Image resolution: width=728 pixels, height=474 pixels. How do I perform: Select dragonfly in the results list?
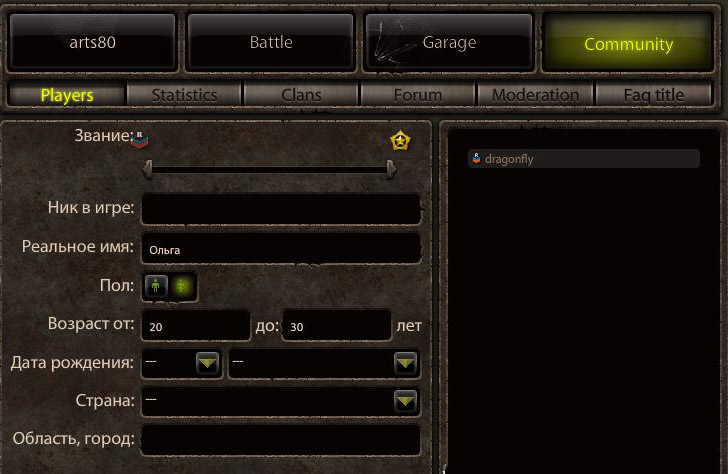coord(584,159)
